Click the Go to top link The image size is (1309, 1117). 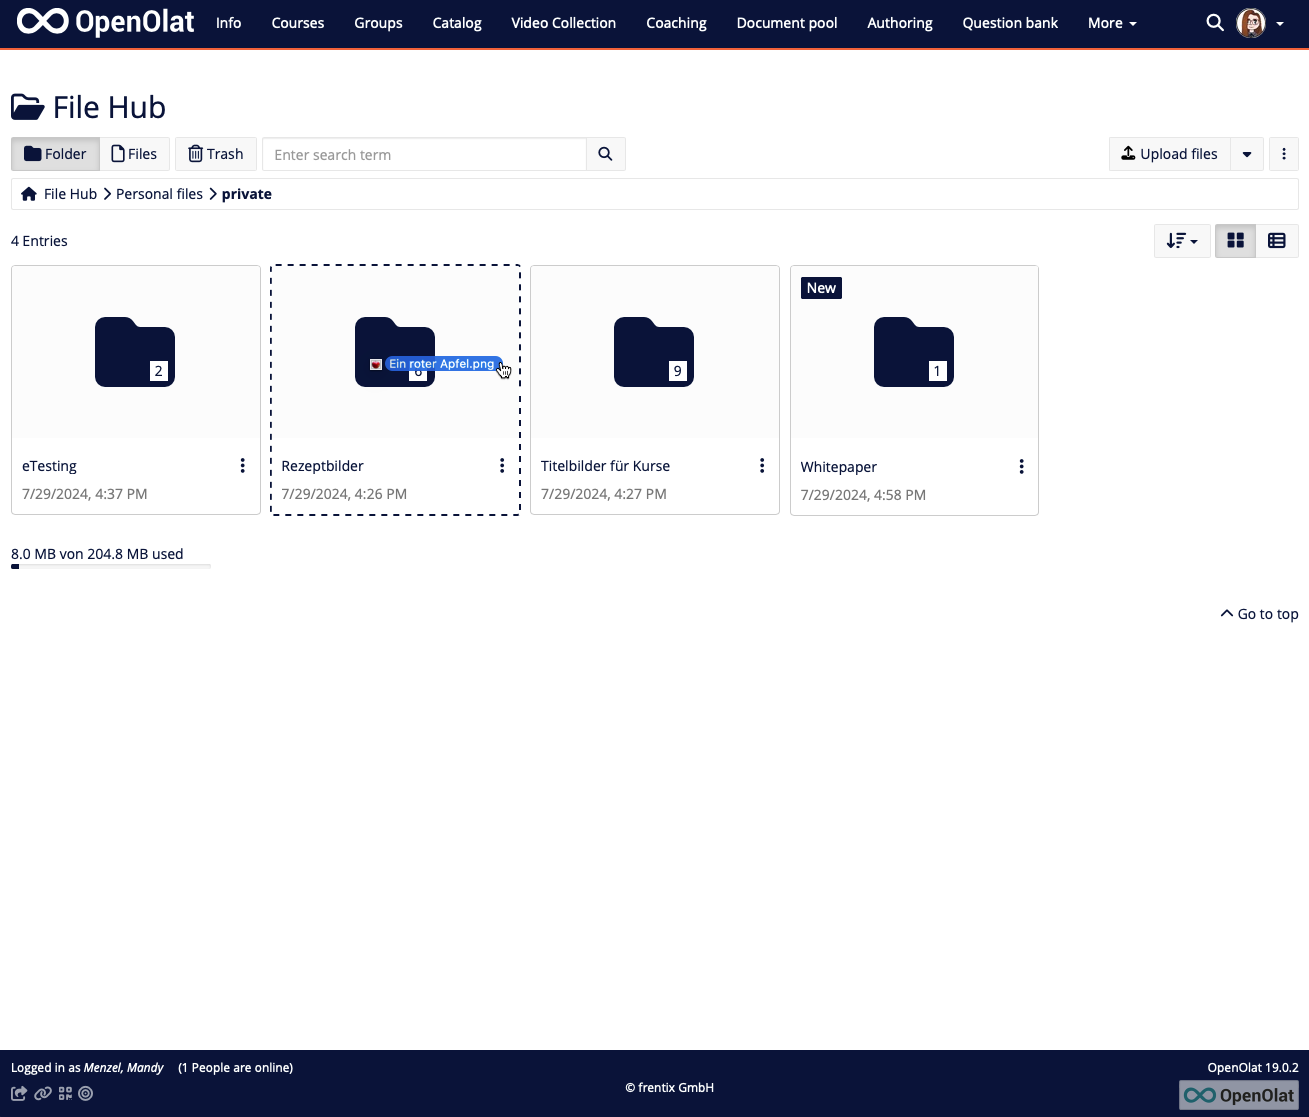tap(1259, 614)
